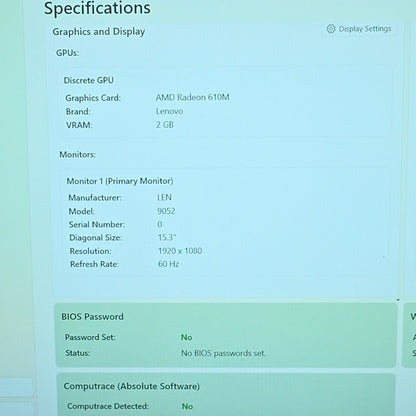Select the serial number value 0
416x416 pixels.
point(160,224)
